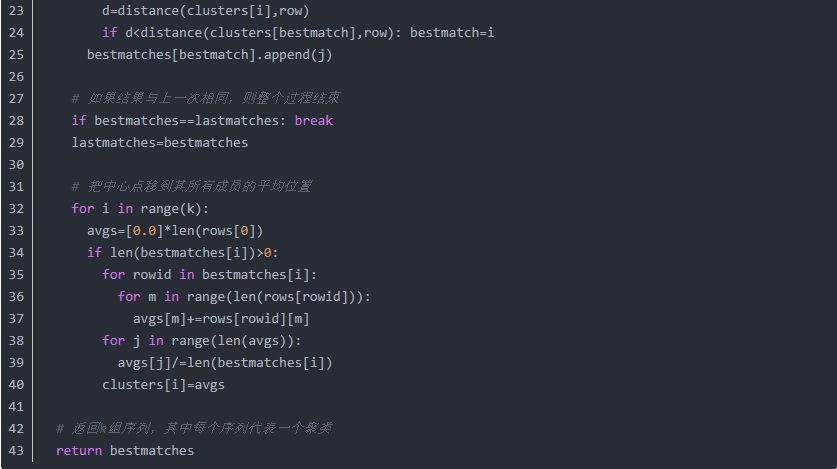Click the avgs[m]+=rows[rowid][m] statement
This screenshot has width=837, height=469.
[x=221, y=318]
